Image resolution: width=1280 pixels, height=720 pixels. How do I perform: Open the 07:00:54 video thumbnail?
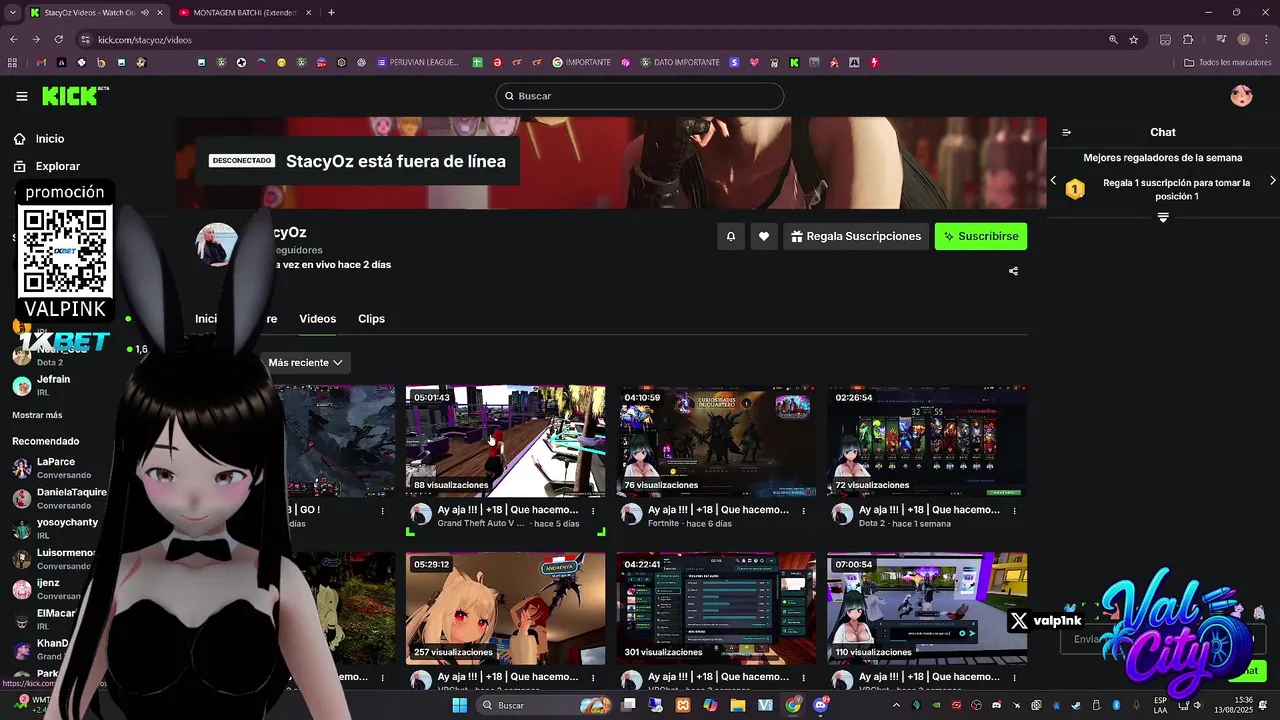(x=927, y=608)
